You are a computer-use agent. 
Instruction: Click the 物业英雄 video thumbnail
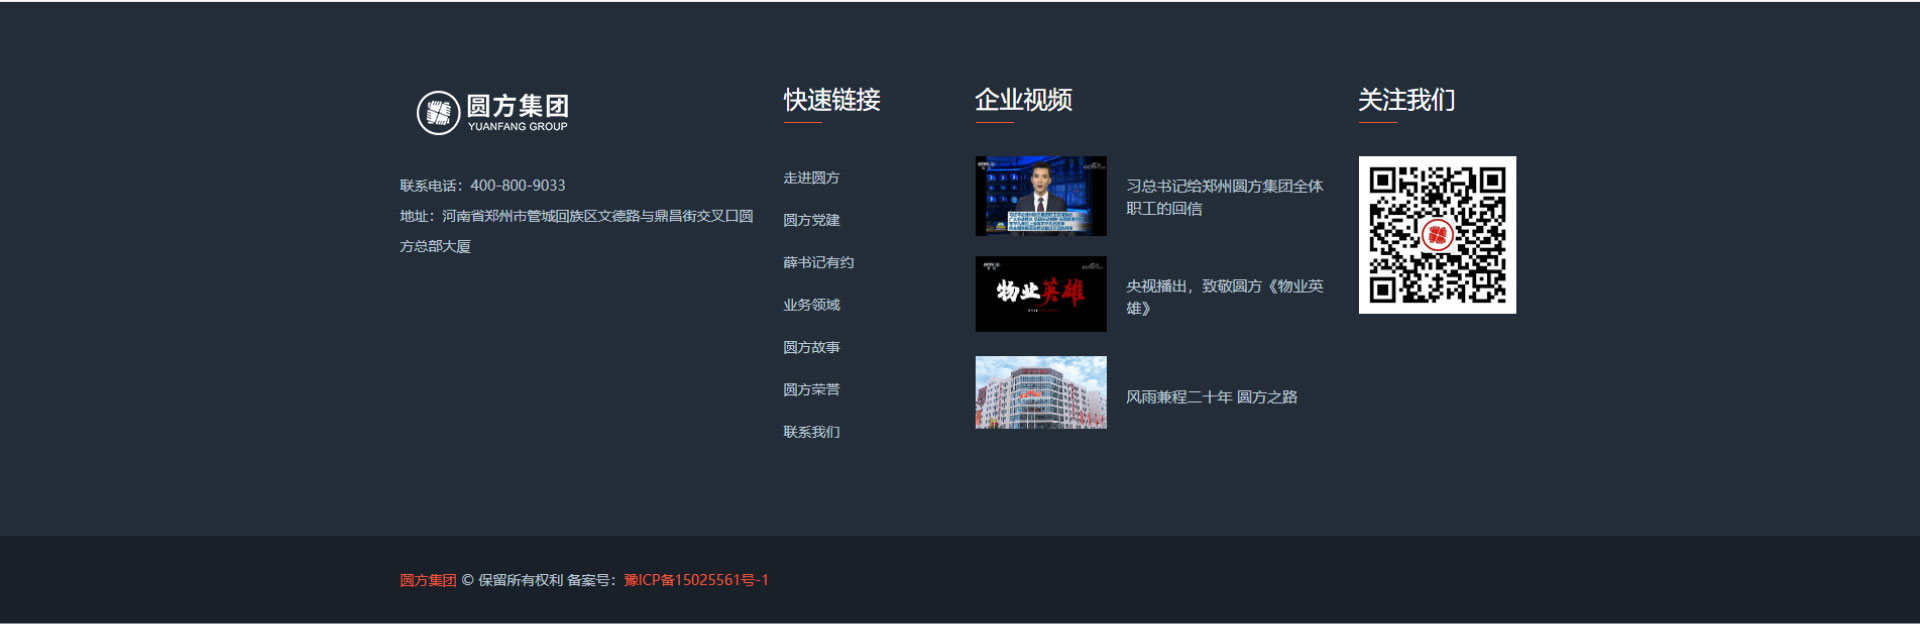click(1040, 294)
